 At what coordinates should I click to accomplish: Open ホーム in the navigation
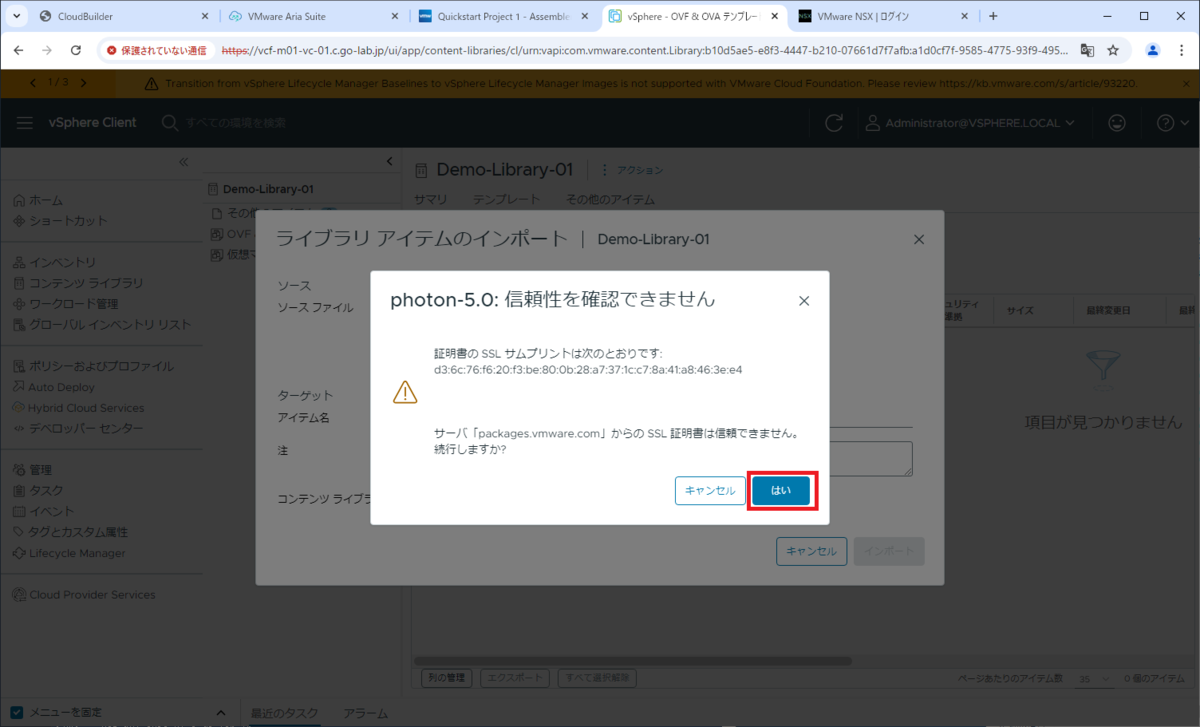tap(46, 200)
